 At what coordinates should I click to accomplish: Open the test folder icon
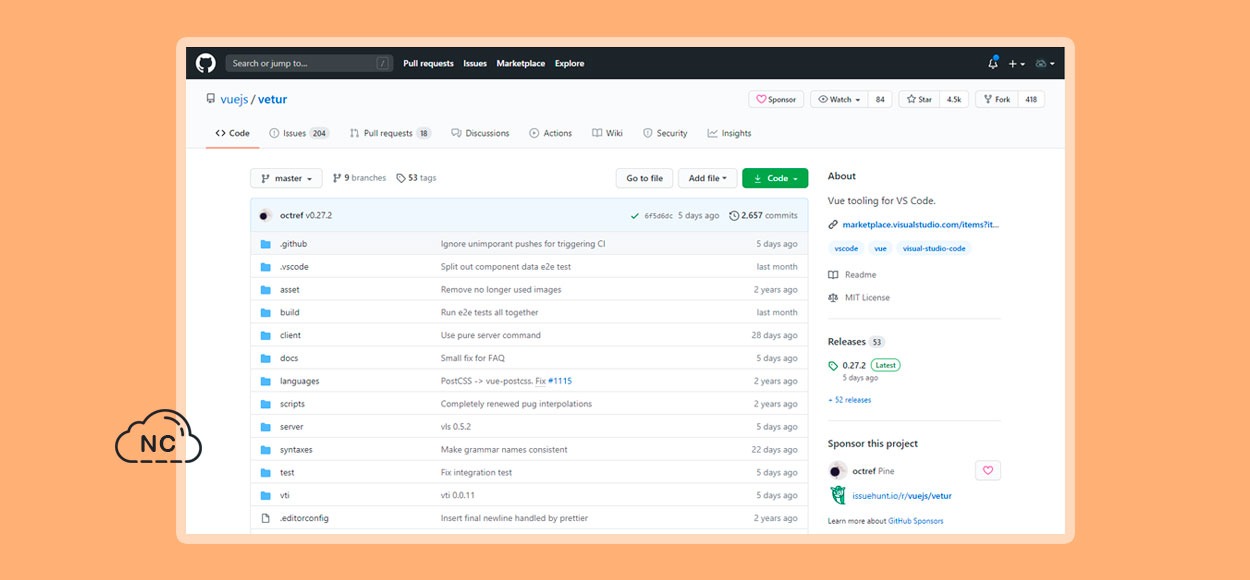coord(266,473)
